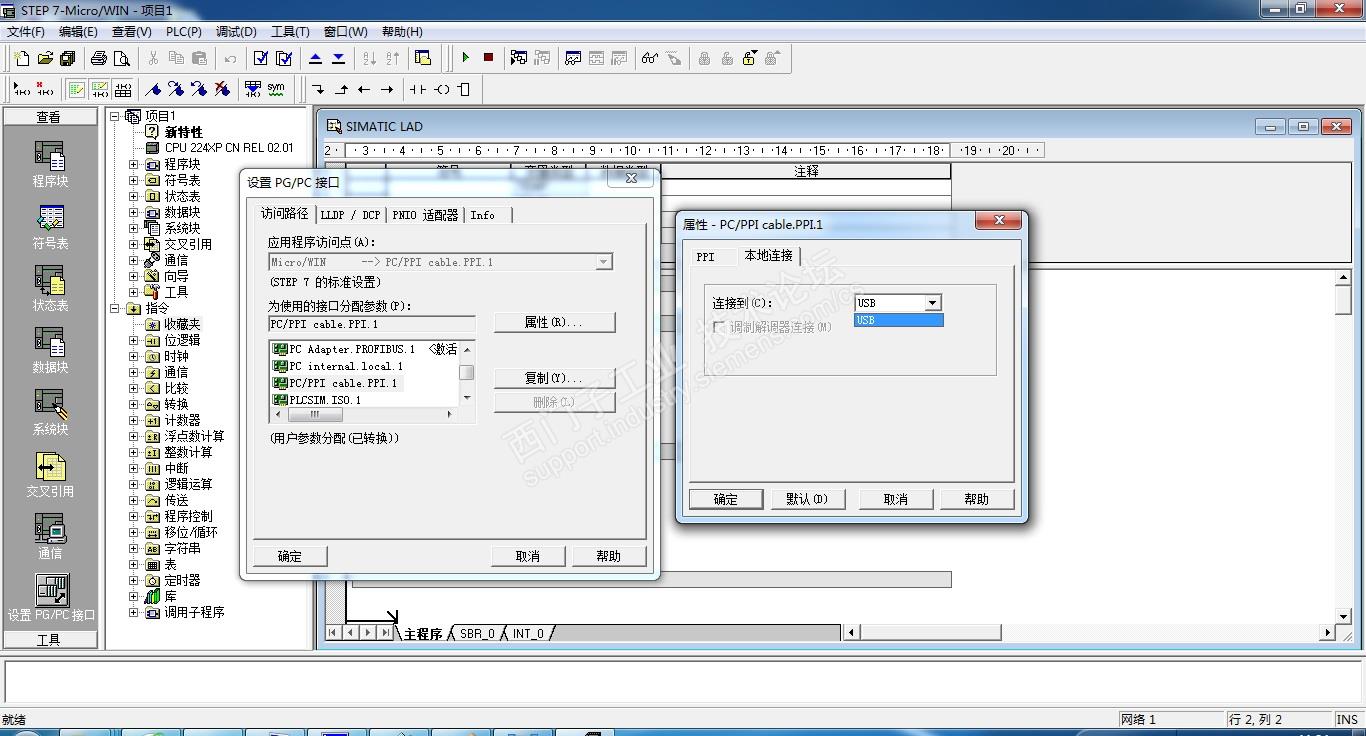
Task: Collapse the 项目1 tree node
Action: point(115,116)
